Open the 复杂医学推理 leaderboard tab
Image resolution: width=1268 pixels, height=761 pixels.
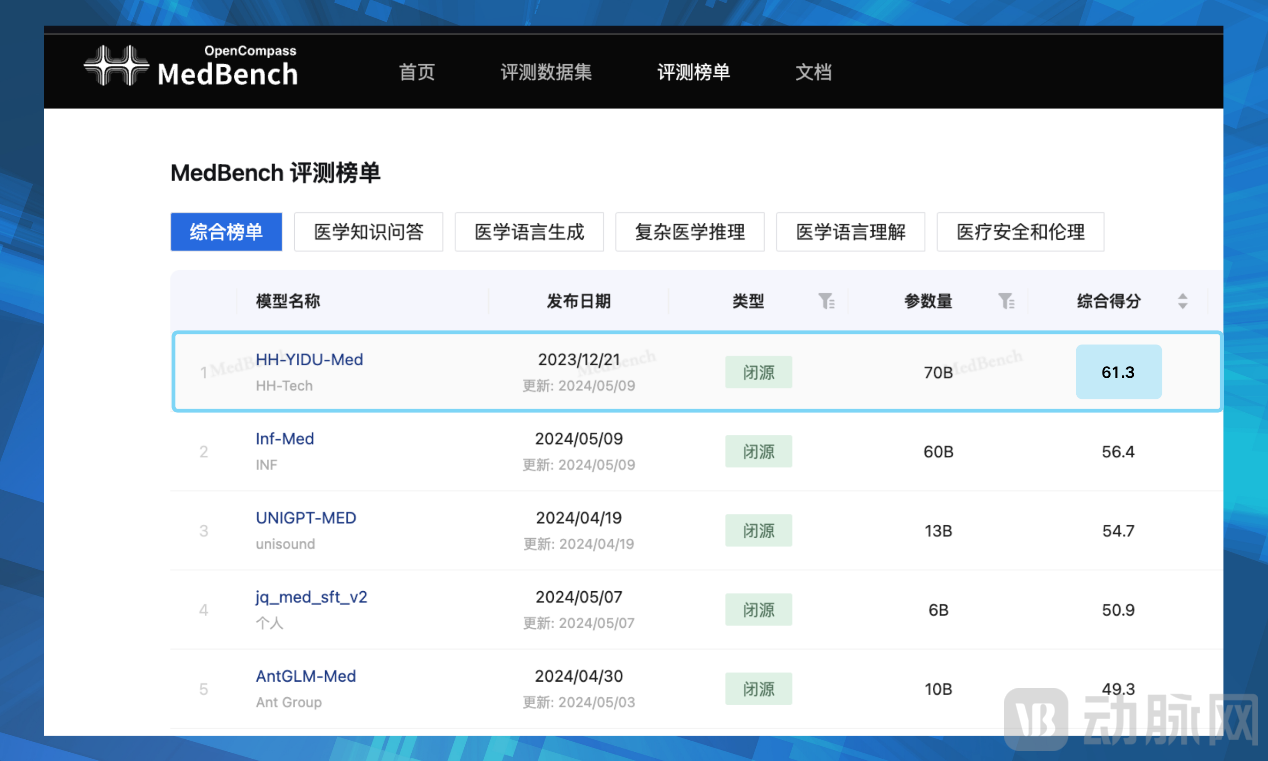coord(690,231)
